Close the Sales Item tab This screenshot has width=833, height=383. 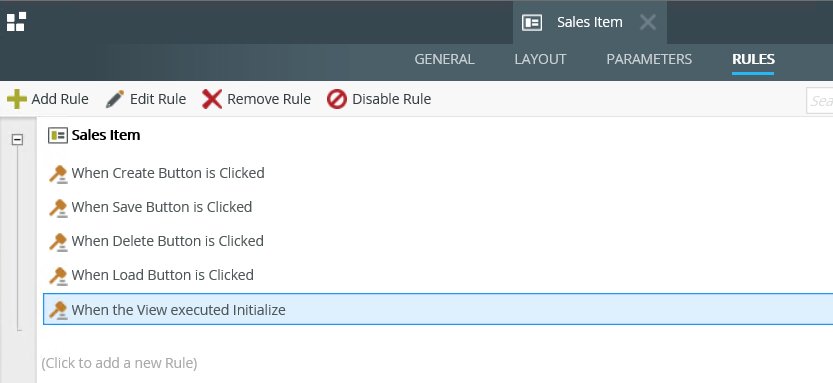(x=648, y=22)
